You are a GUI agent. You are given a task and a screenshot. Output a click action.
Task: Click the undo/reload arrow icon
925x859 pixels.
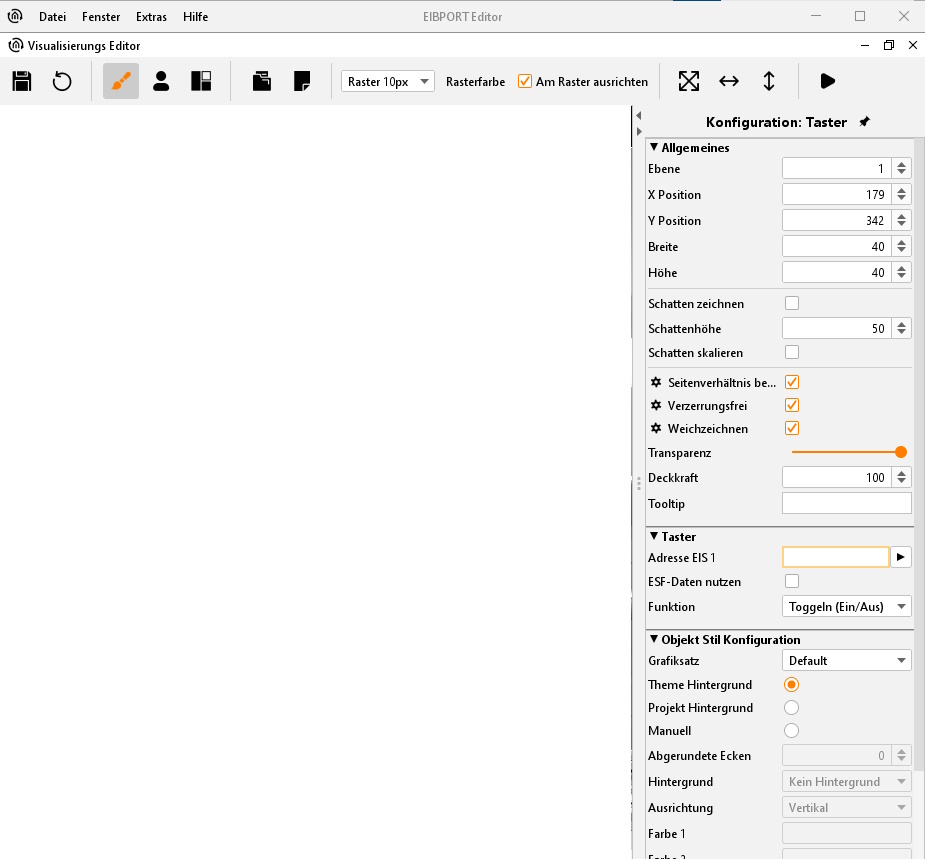click(62, 81)
